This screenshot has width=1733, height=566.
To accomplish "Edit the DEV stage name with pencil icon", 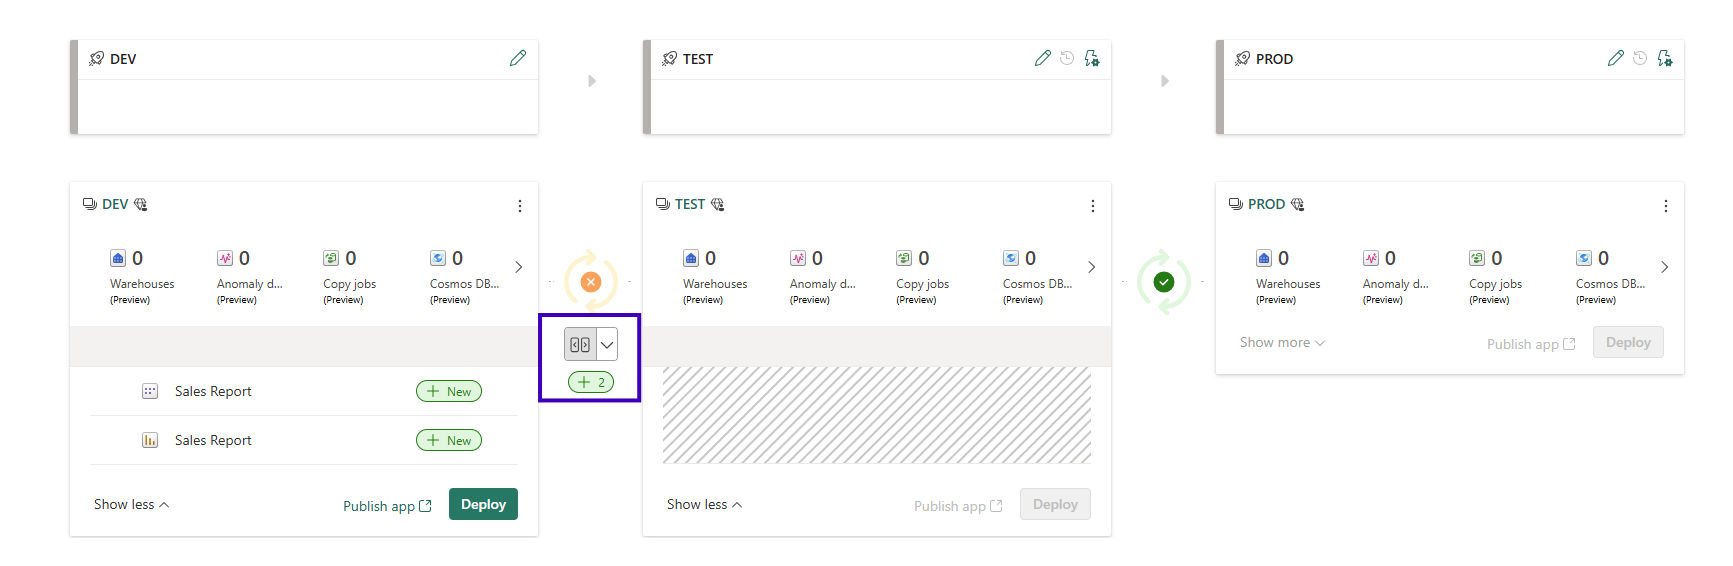I will [518, 58].
